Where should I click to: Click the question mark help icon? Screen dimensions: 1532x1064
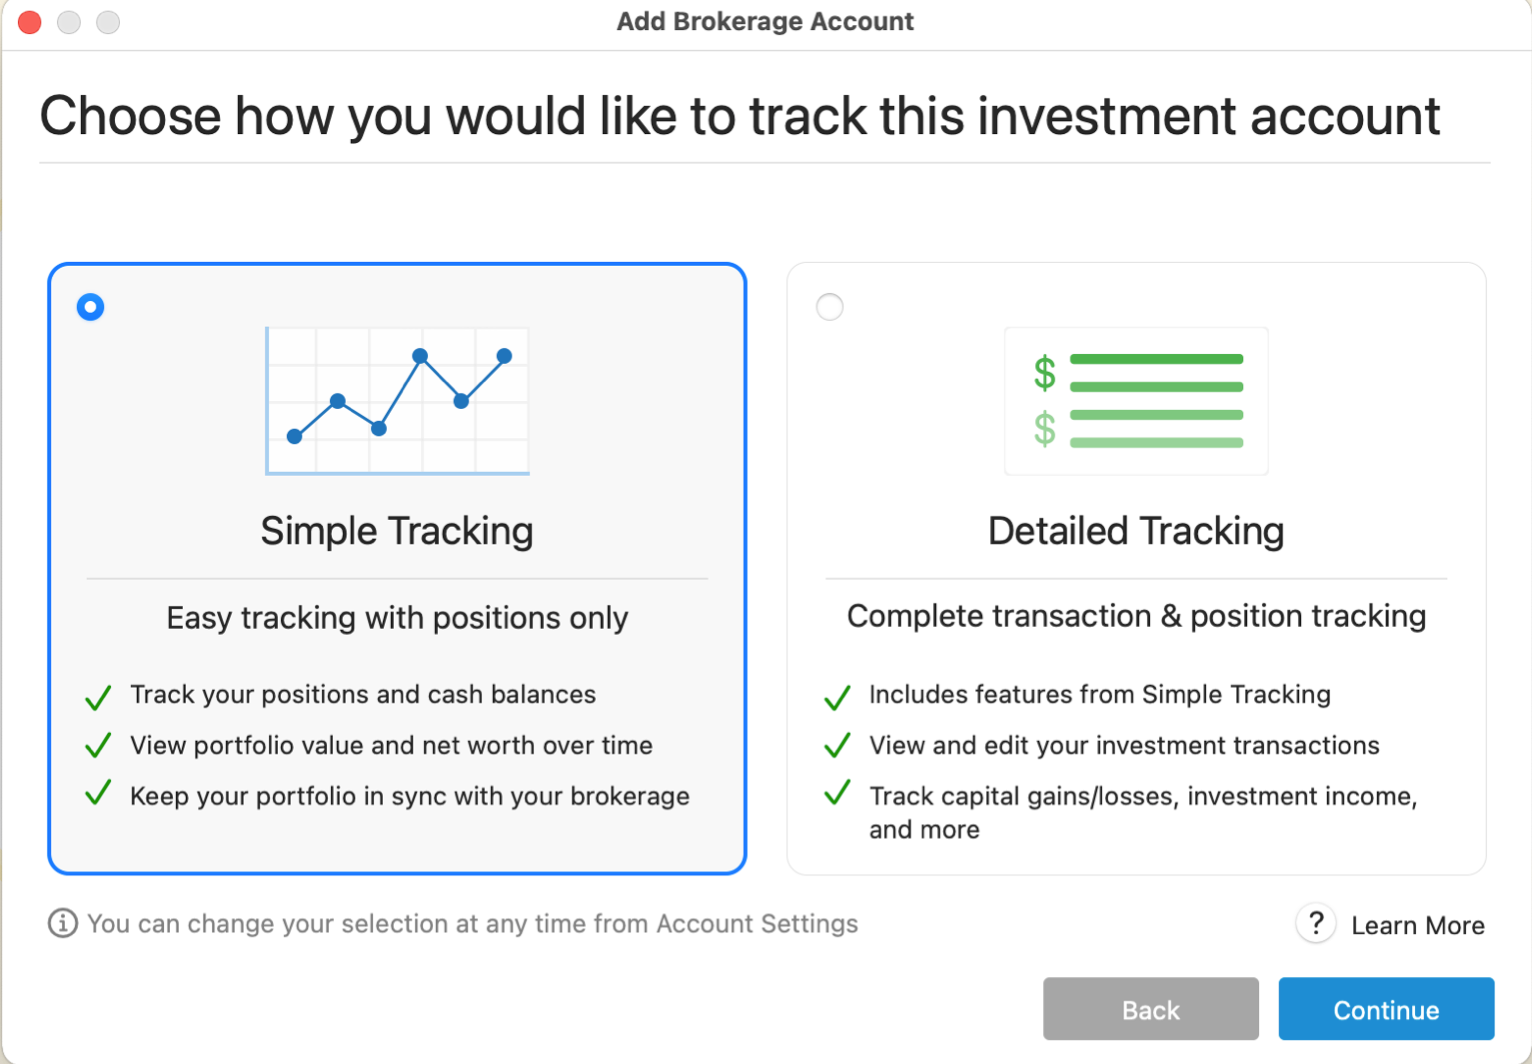(x=1316, y=923)
